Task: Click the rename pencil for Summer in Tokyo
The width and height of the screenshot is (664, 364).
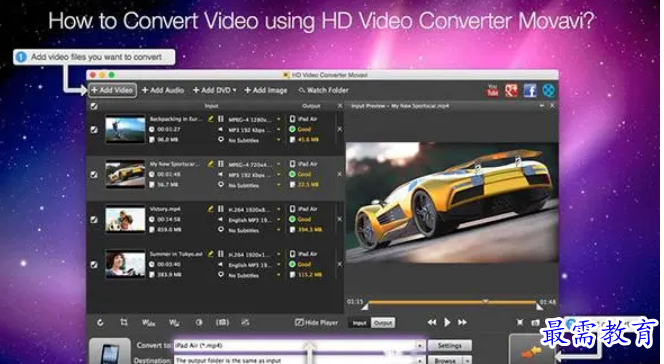Action: tap(210, 254)
